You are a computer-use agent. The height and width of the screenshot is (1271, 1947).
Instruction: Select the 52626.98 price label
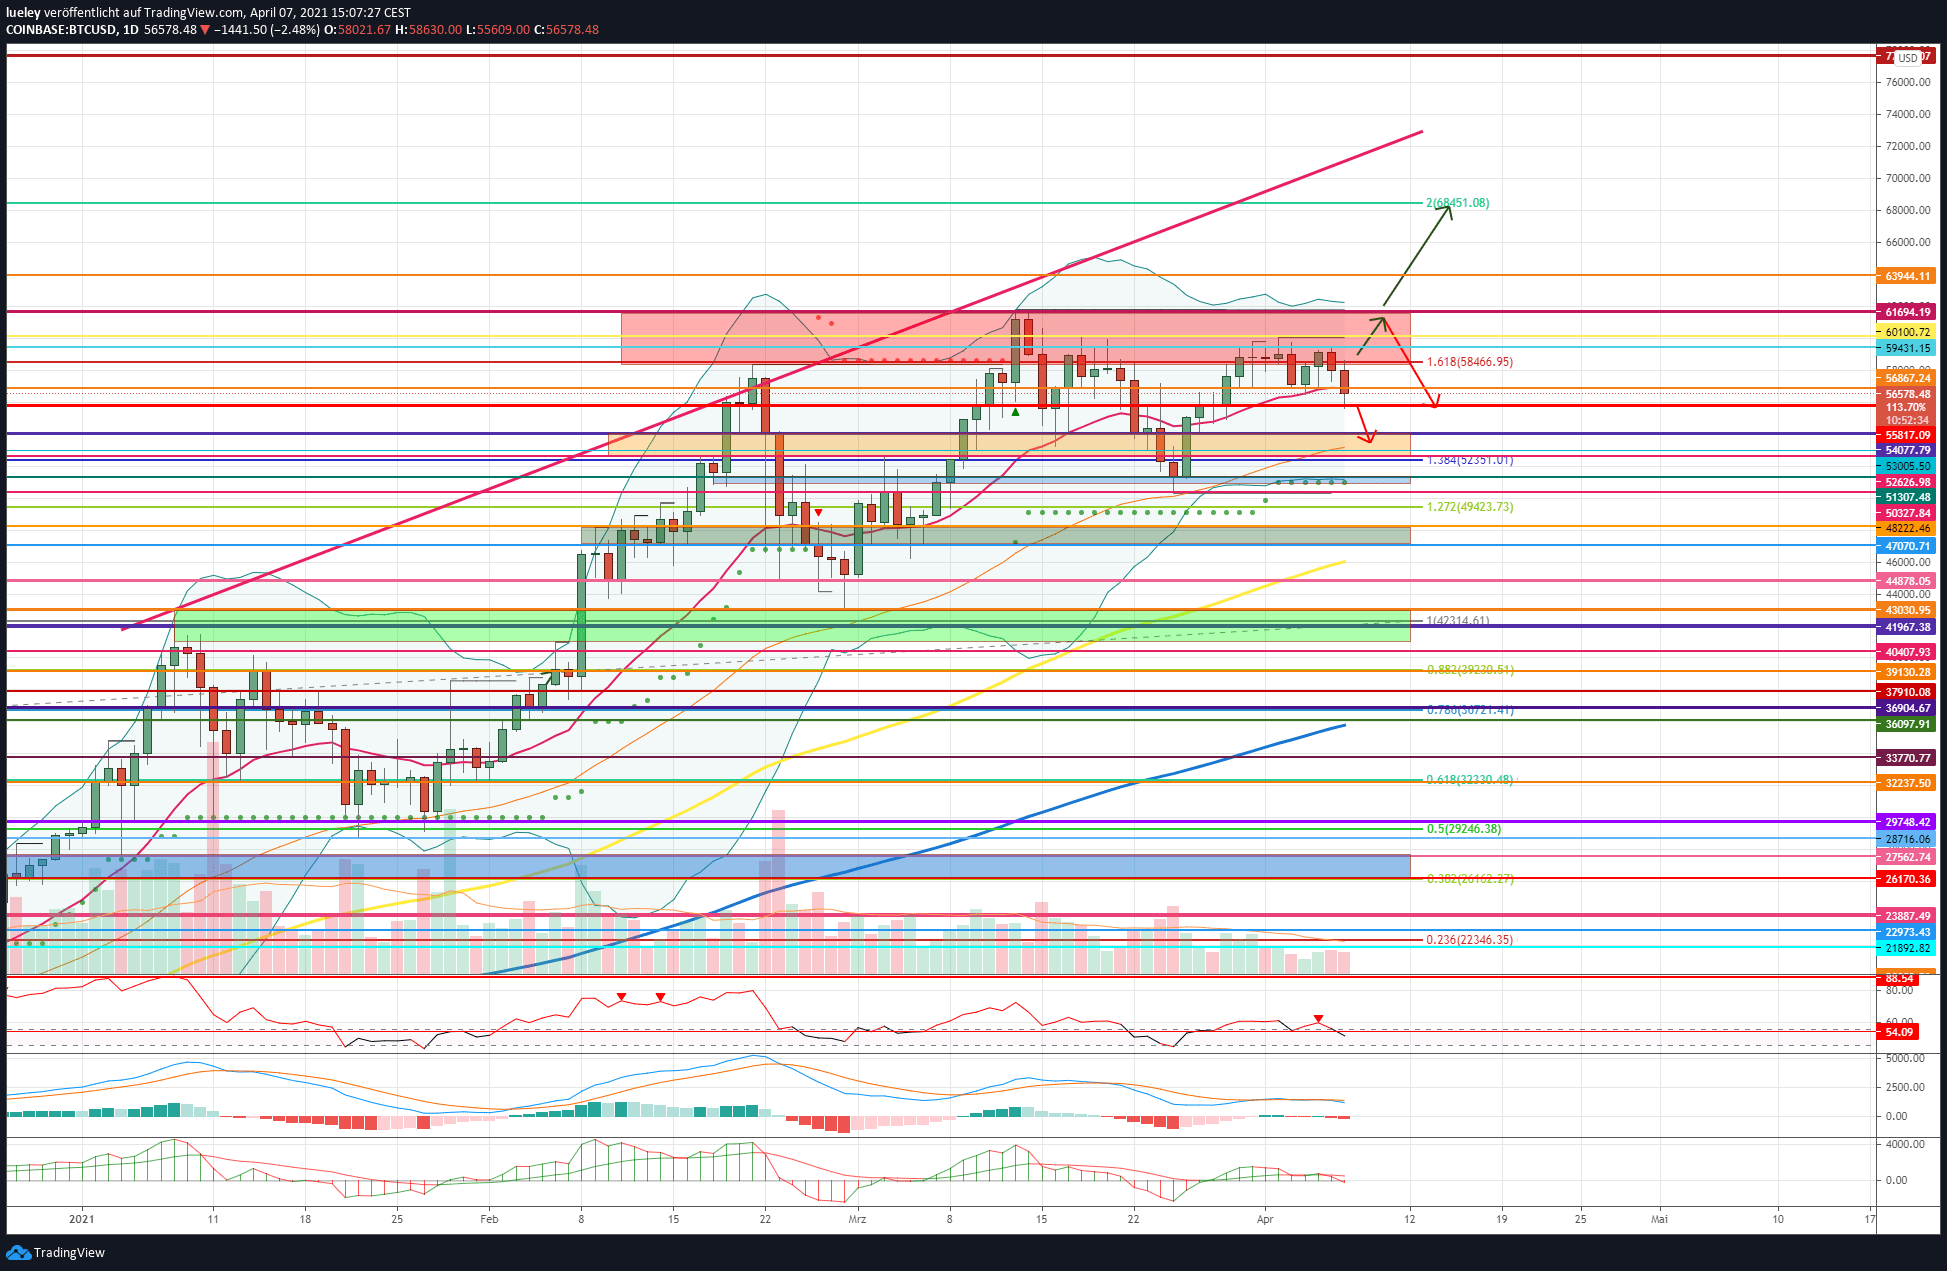[1907, 482]
